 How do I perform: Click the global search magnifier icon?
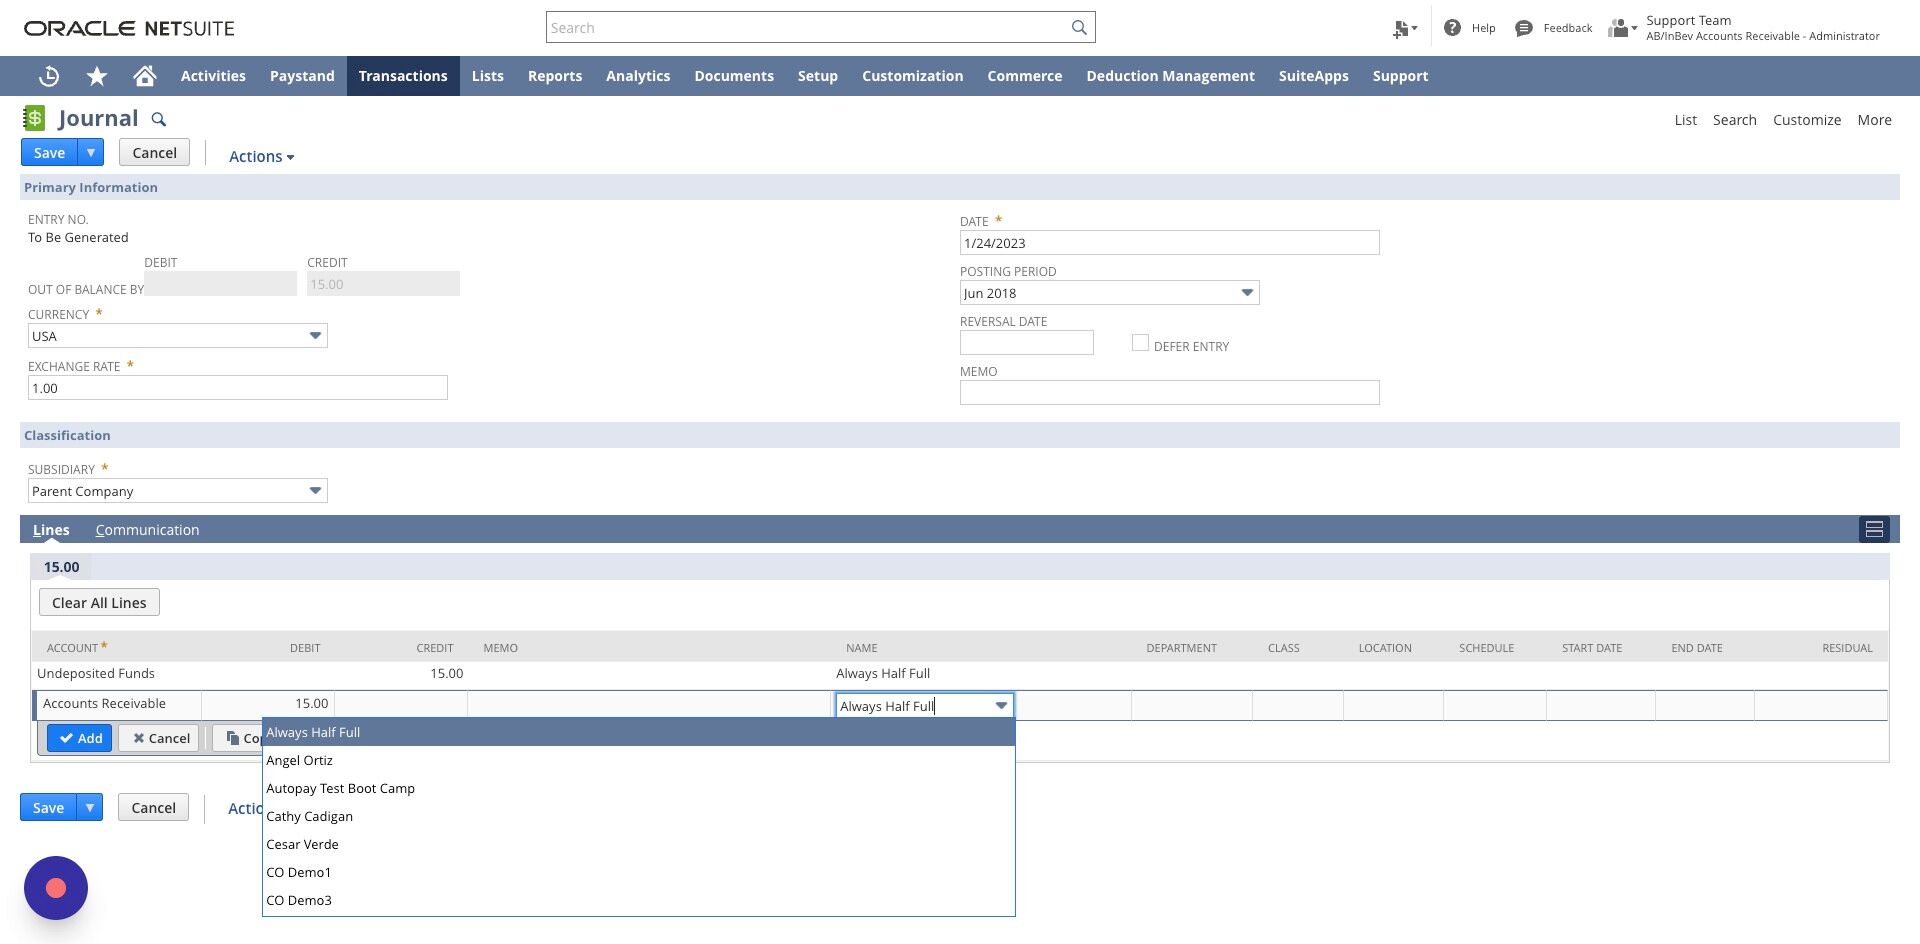tap(1079, 28)
